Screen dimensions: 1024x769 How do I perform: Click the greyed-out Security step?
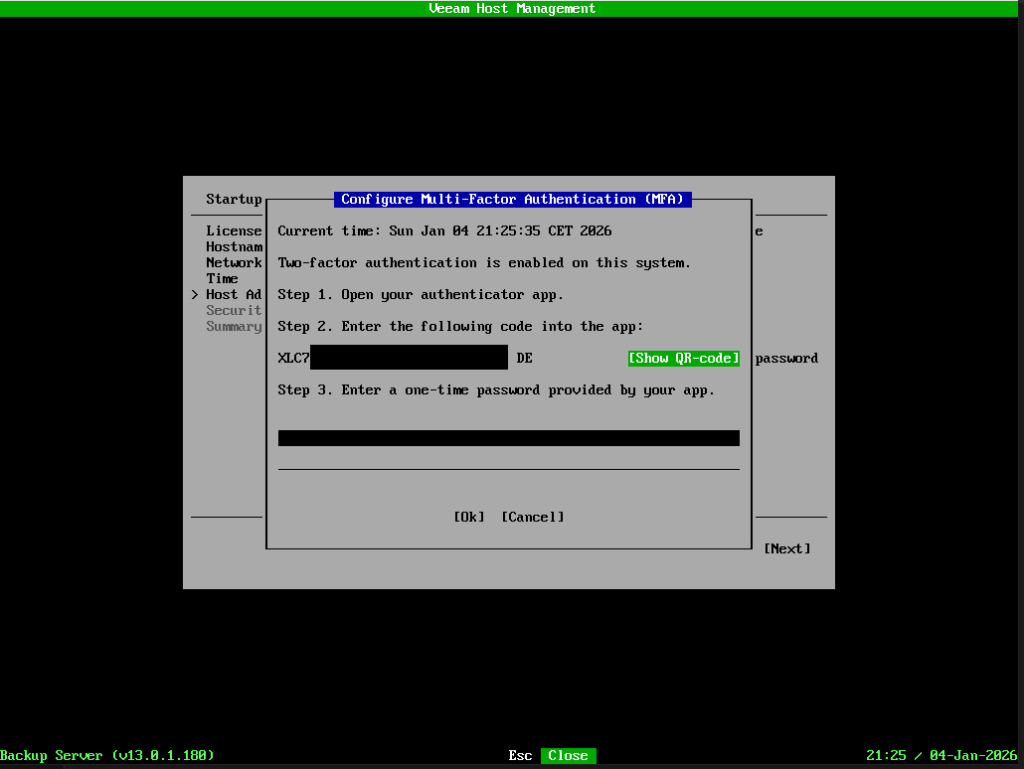coord(233,311)
